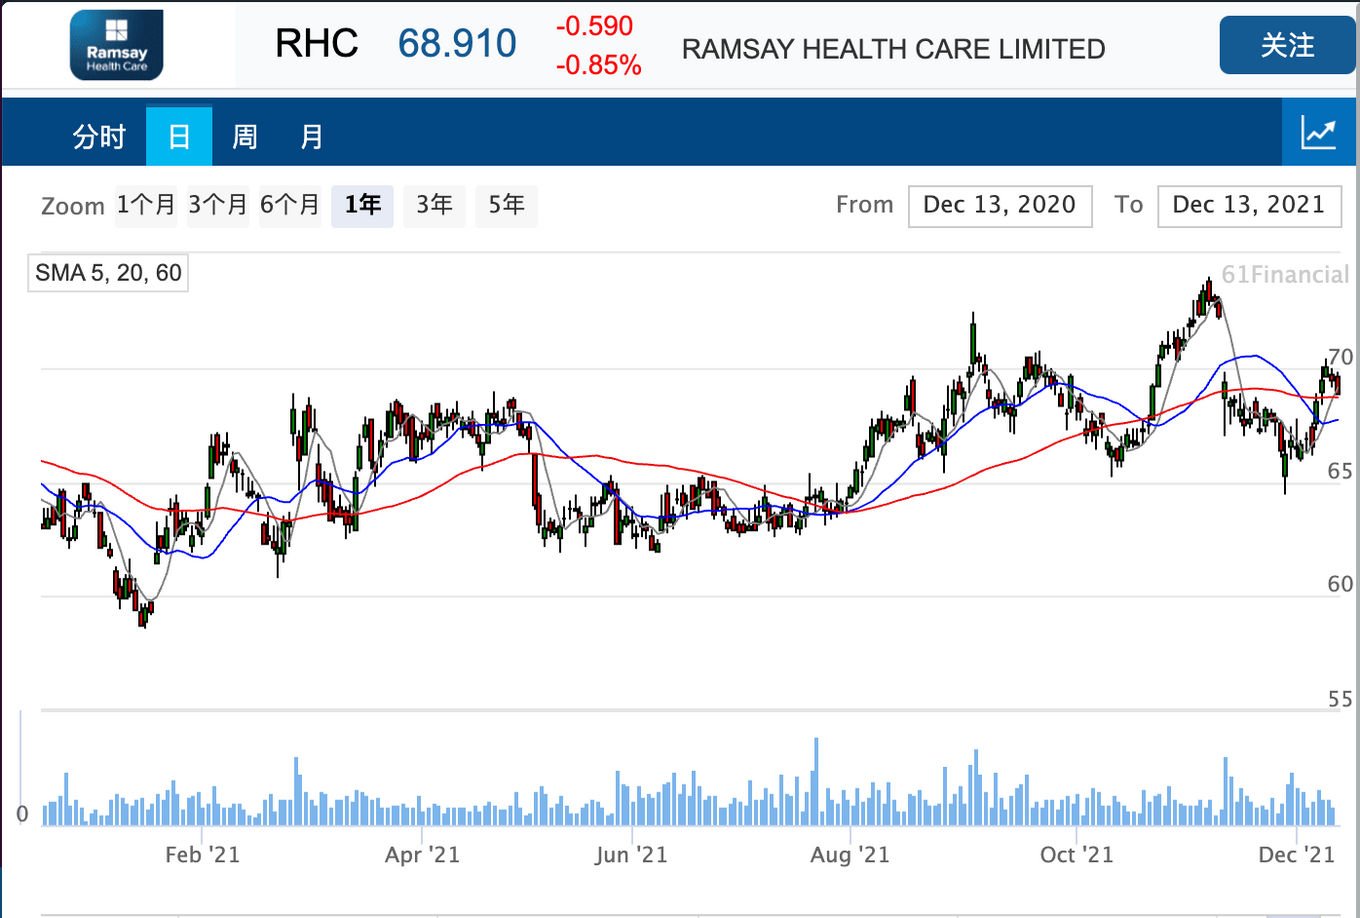Click the 55 price axis label
1360x918 pixels.
click(1340, 699)
